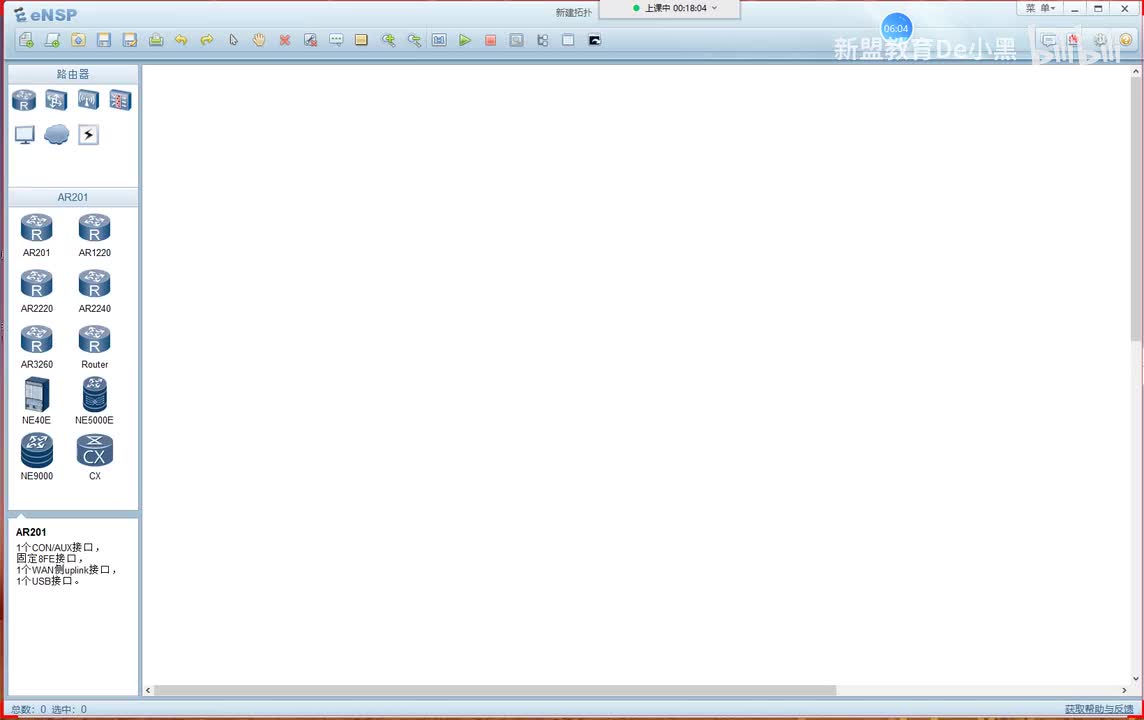Click the vertical canvas scrollbar
The width and height of the screenshot is (1144, 720).
pyautogui.click(x=1135, y=209)
